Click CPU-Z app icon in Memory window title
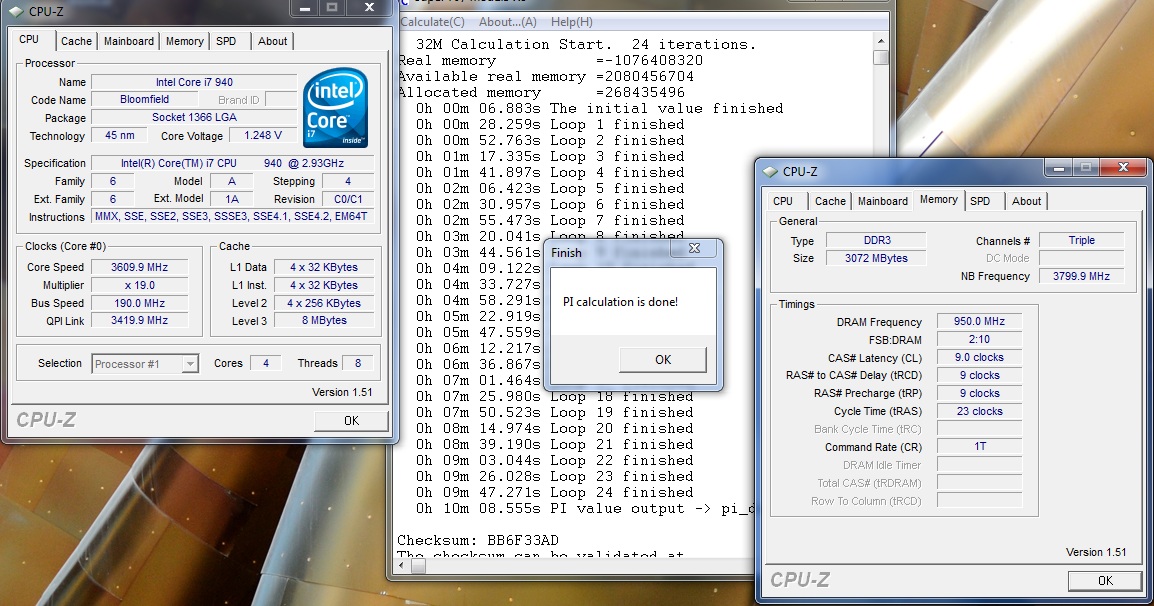 coord(770,172)
